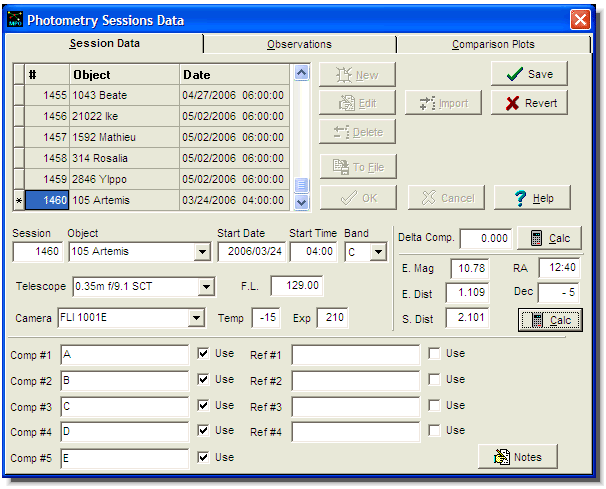The image size is (606, 489).
Task: Click the F.L. value field
Action: click(296, 286)
